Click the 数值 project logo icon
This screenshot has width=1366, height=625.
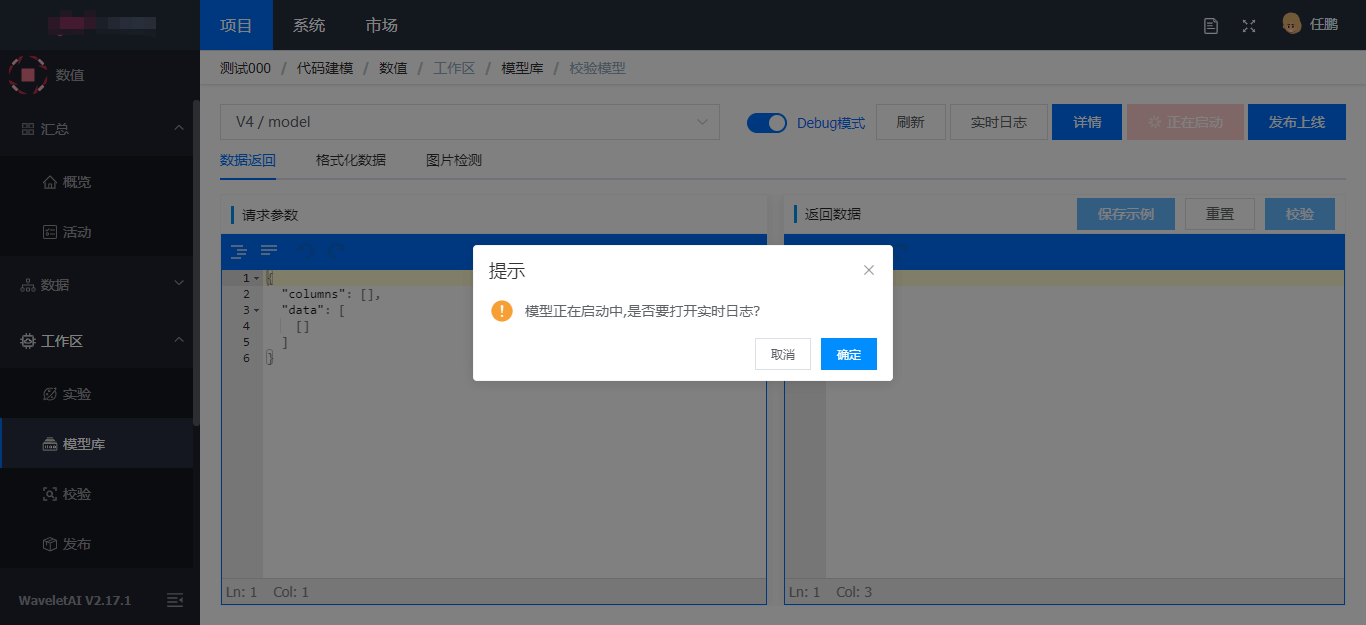point(28,75)
